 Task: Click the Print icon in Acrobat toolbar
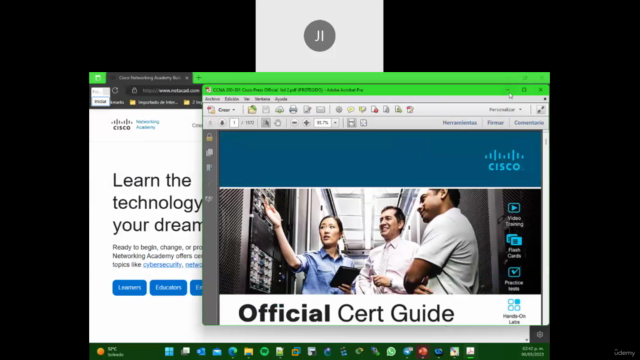point(293,109)
